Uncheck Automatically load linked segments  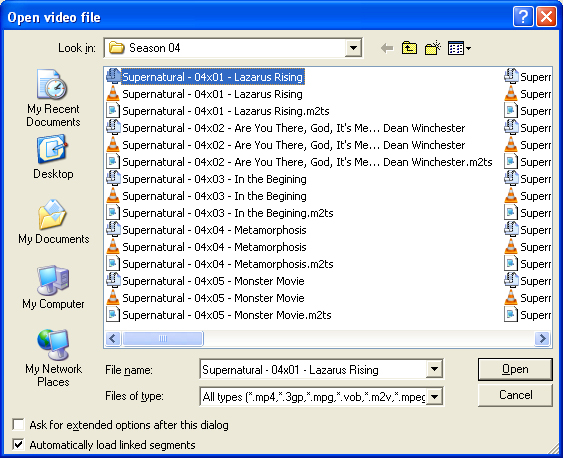click(x=18, y=444)
